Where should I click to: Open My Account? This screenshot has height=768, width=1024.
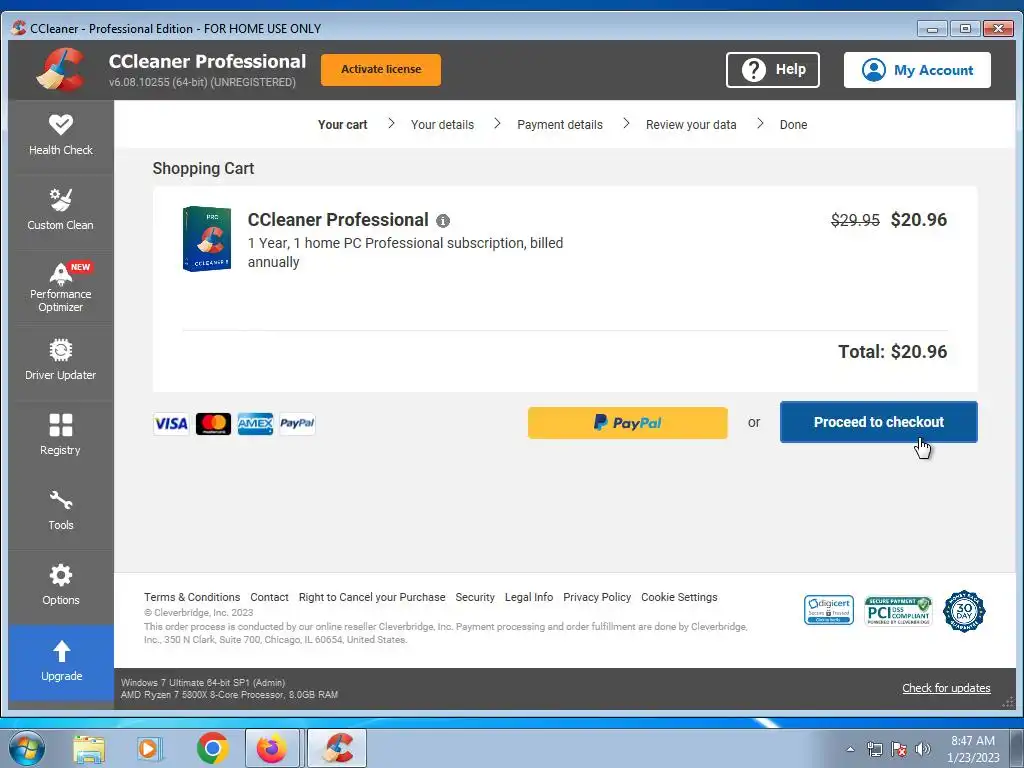[917, 70]
